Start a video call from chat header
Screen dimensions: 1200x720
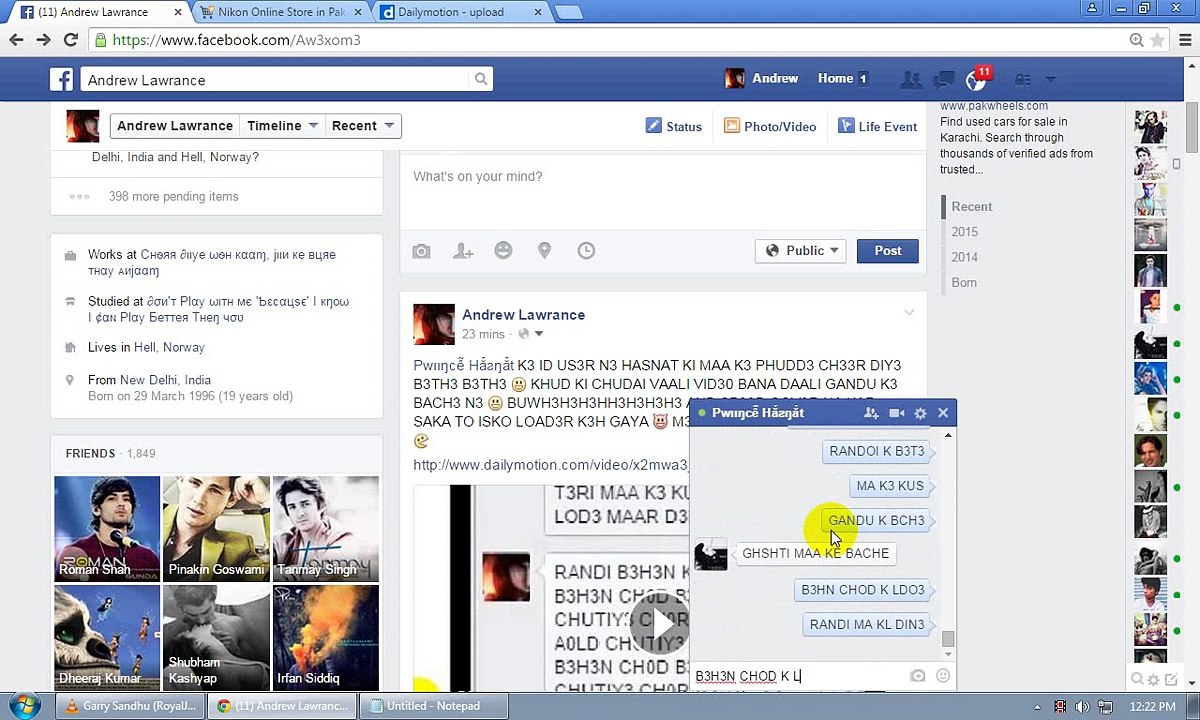click(896, 413)
